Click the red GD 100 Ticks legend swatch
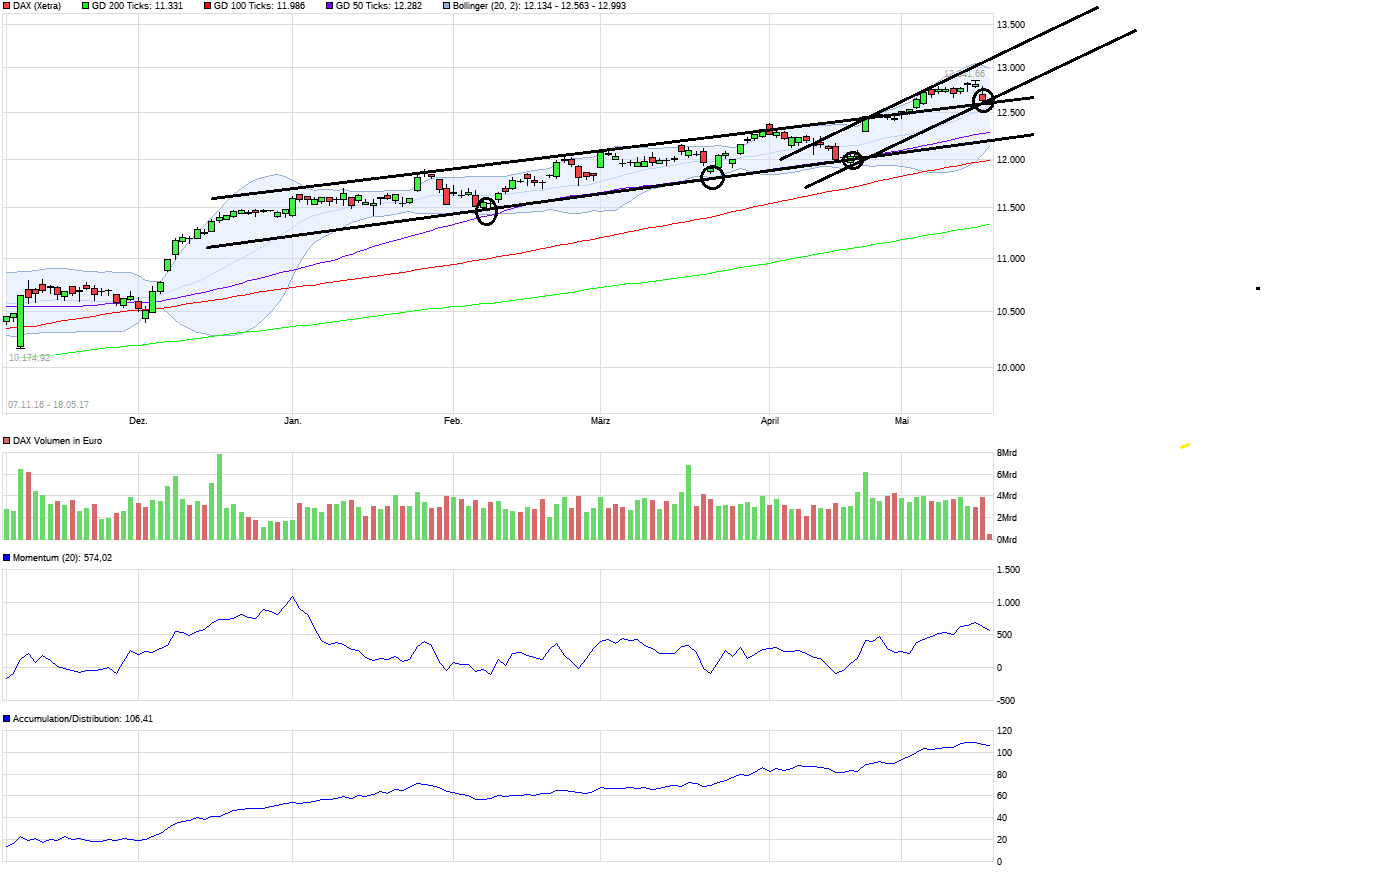 coord(208,6)
